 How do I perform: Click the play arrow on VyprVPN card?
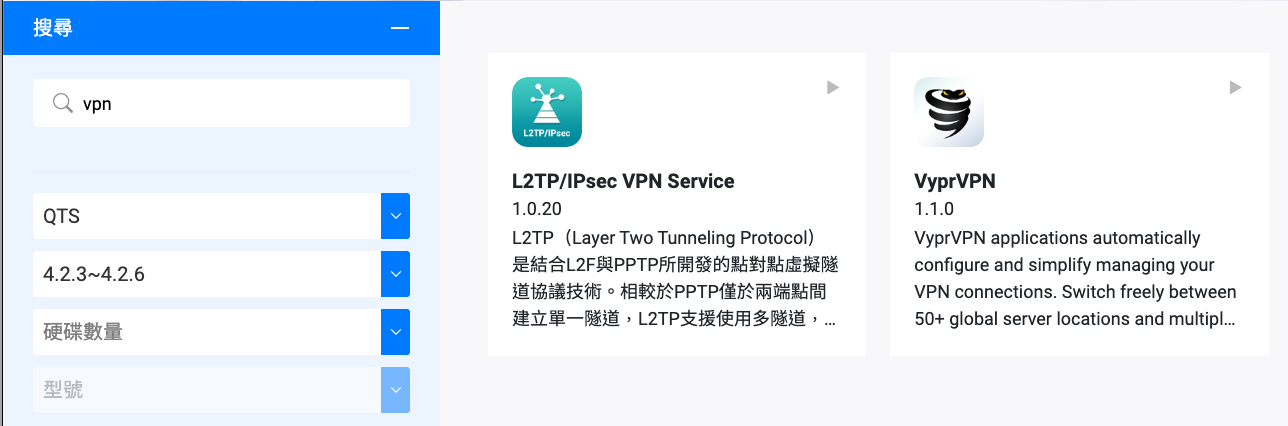1235,88
